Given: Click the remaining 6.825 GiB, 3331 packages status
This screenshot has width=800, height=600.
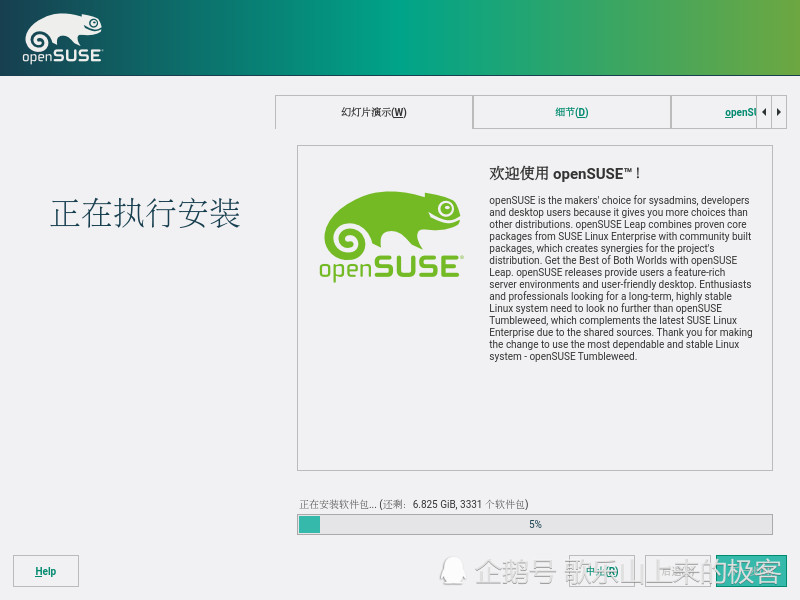Looking at the screenshot, I should coord(414,504).
